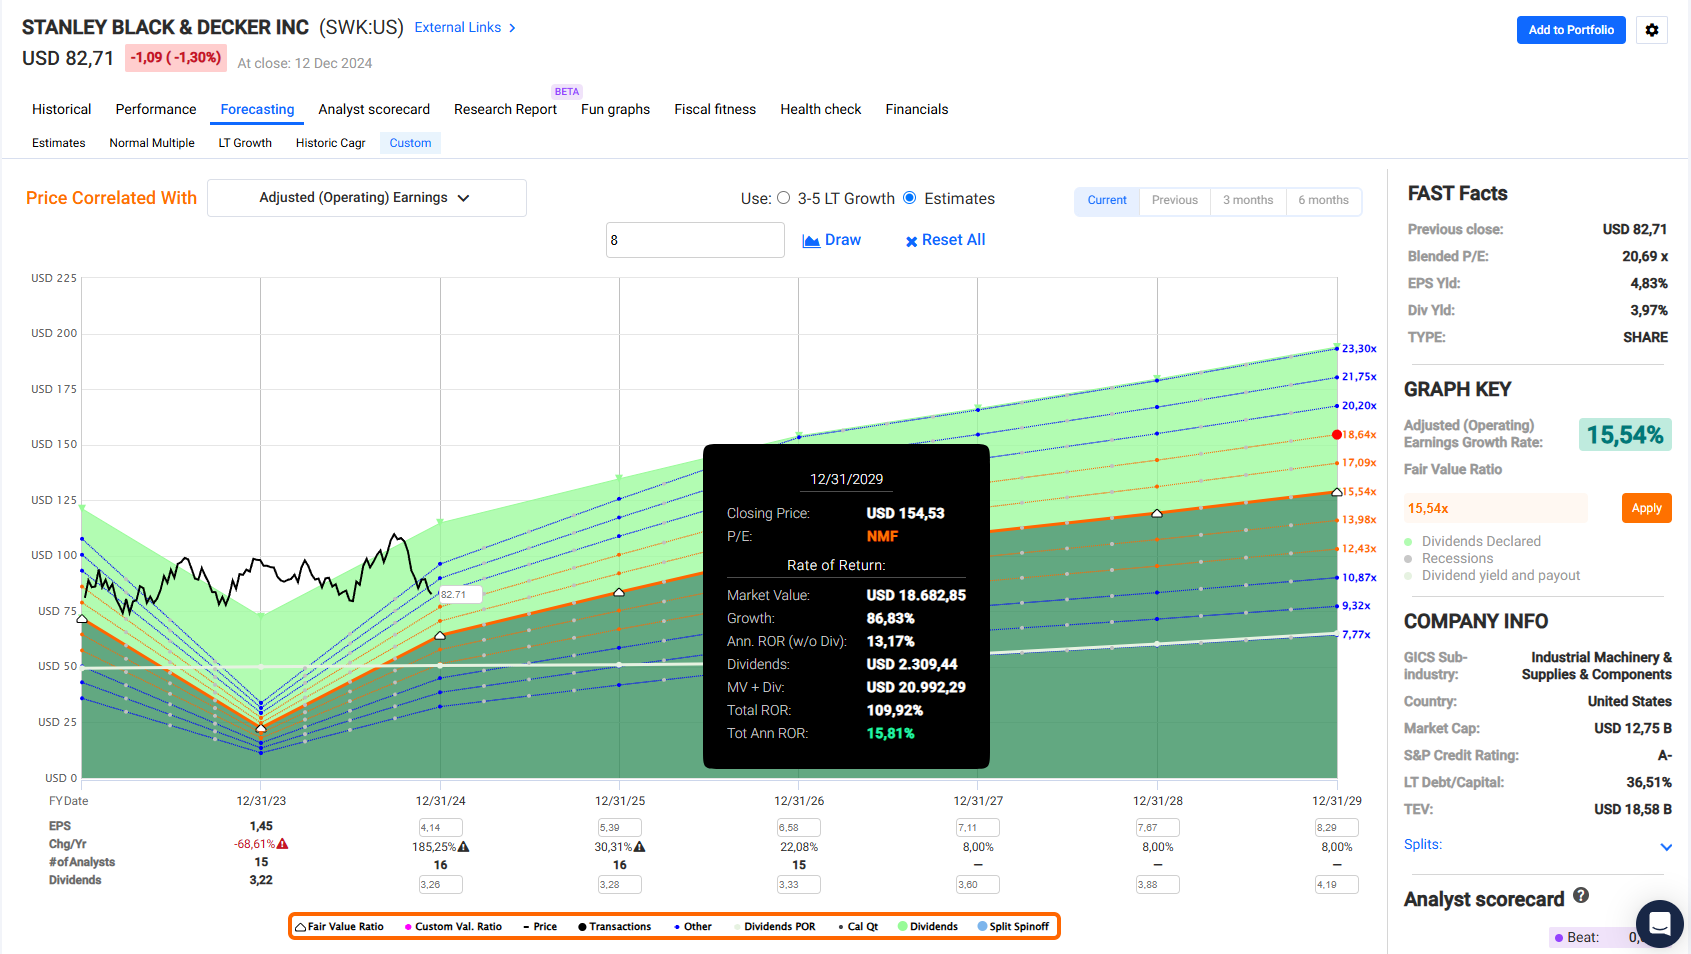This screenshot has width=1691, height=954.
Task: Select the 3-5 LT Growth radio button
Action: tap(783, 198)
